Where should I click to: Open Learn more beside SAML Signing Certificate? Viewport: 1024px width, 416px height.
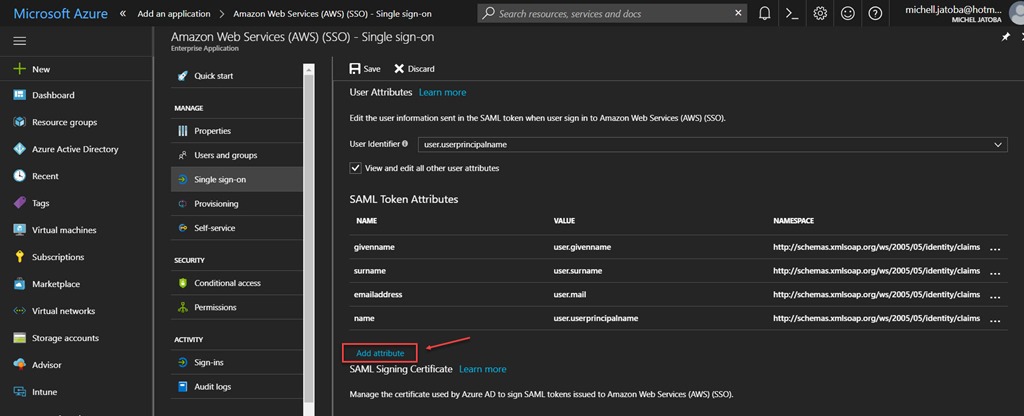483,369
